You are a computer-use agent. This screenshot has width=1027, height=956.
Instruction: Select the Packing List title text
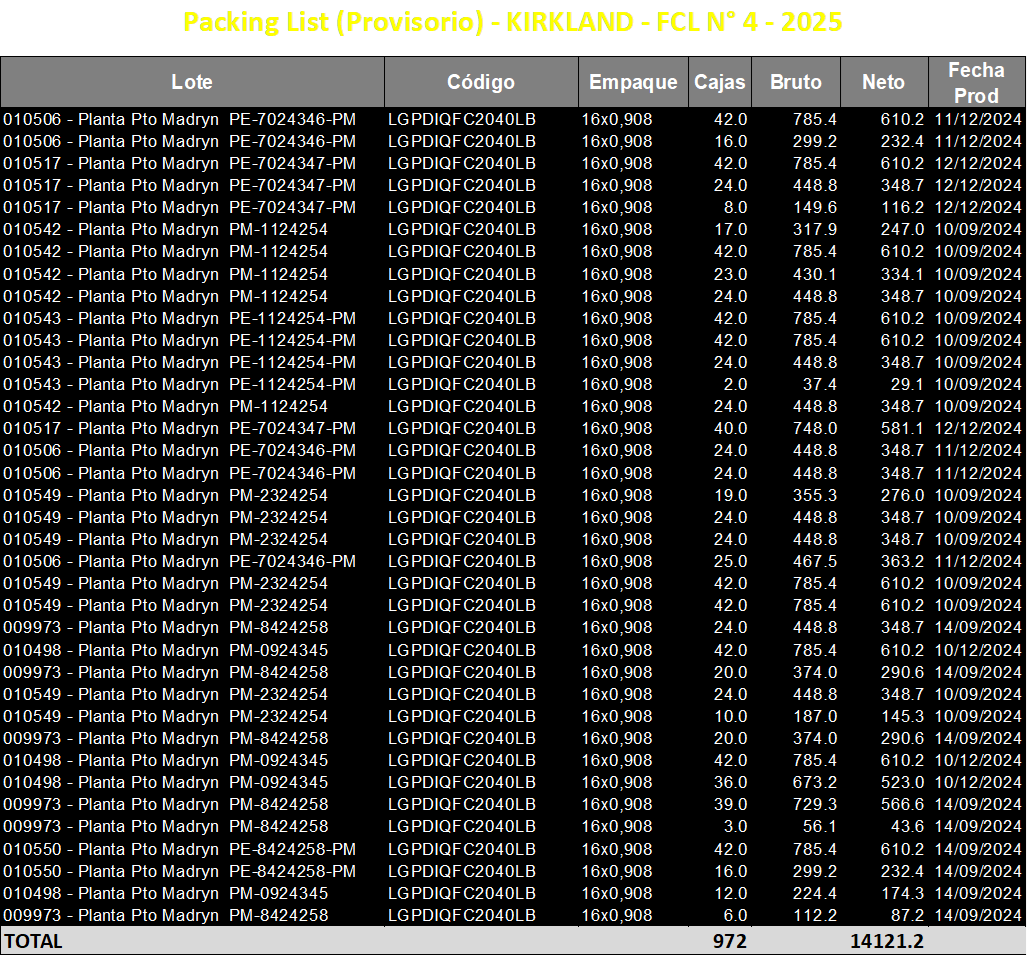pyautogui.click(x=512, y=22)
